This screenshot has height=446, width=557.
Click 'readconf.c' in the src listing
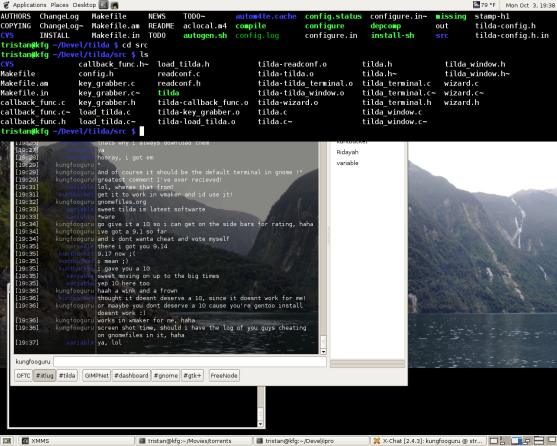pos(179,74)
